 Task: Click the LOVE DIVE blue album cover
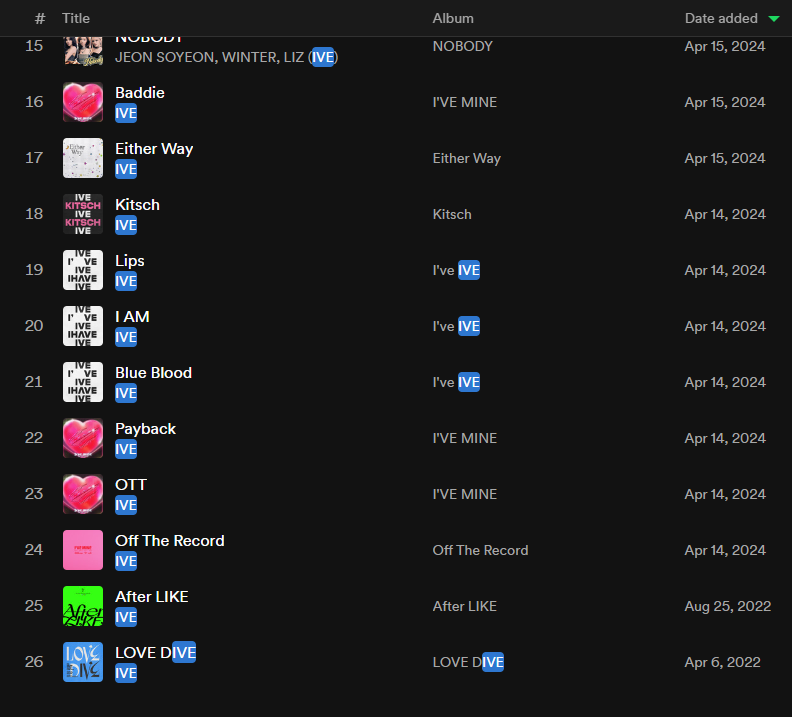coord(83,662)
